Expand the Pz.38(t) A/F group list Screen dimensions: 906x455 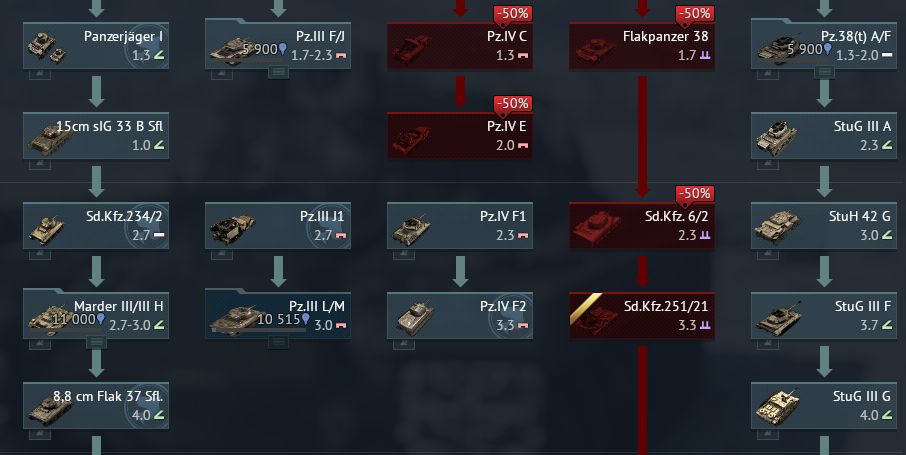coord(824,73)
